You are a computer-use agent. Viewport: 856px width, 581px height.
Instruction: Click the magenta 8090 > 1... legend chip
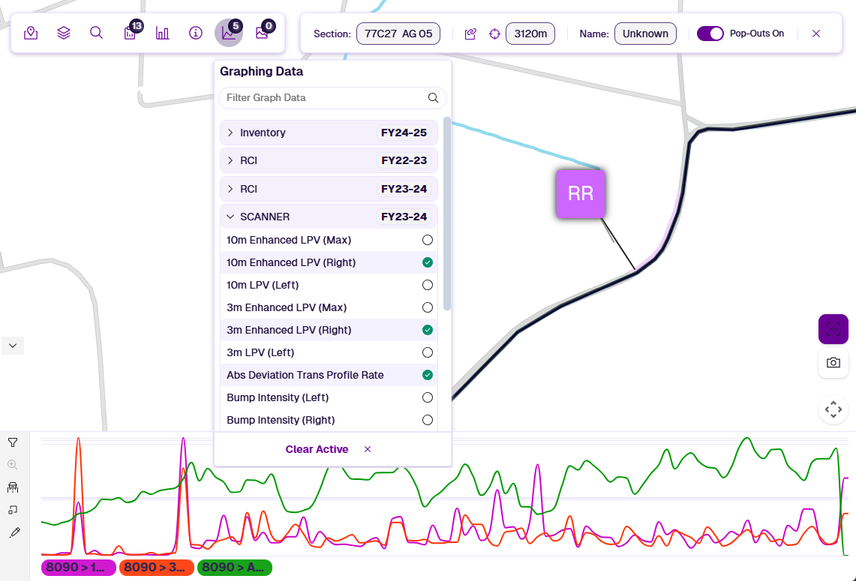click(79, 567)
